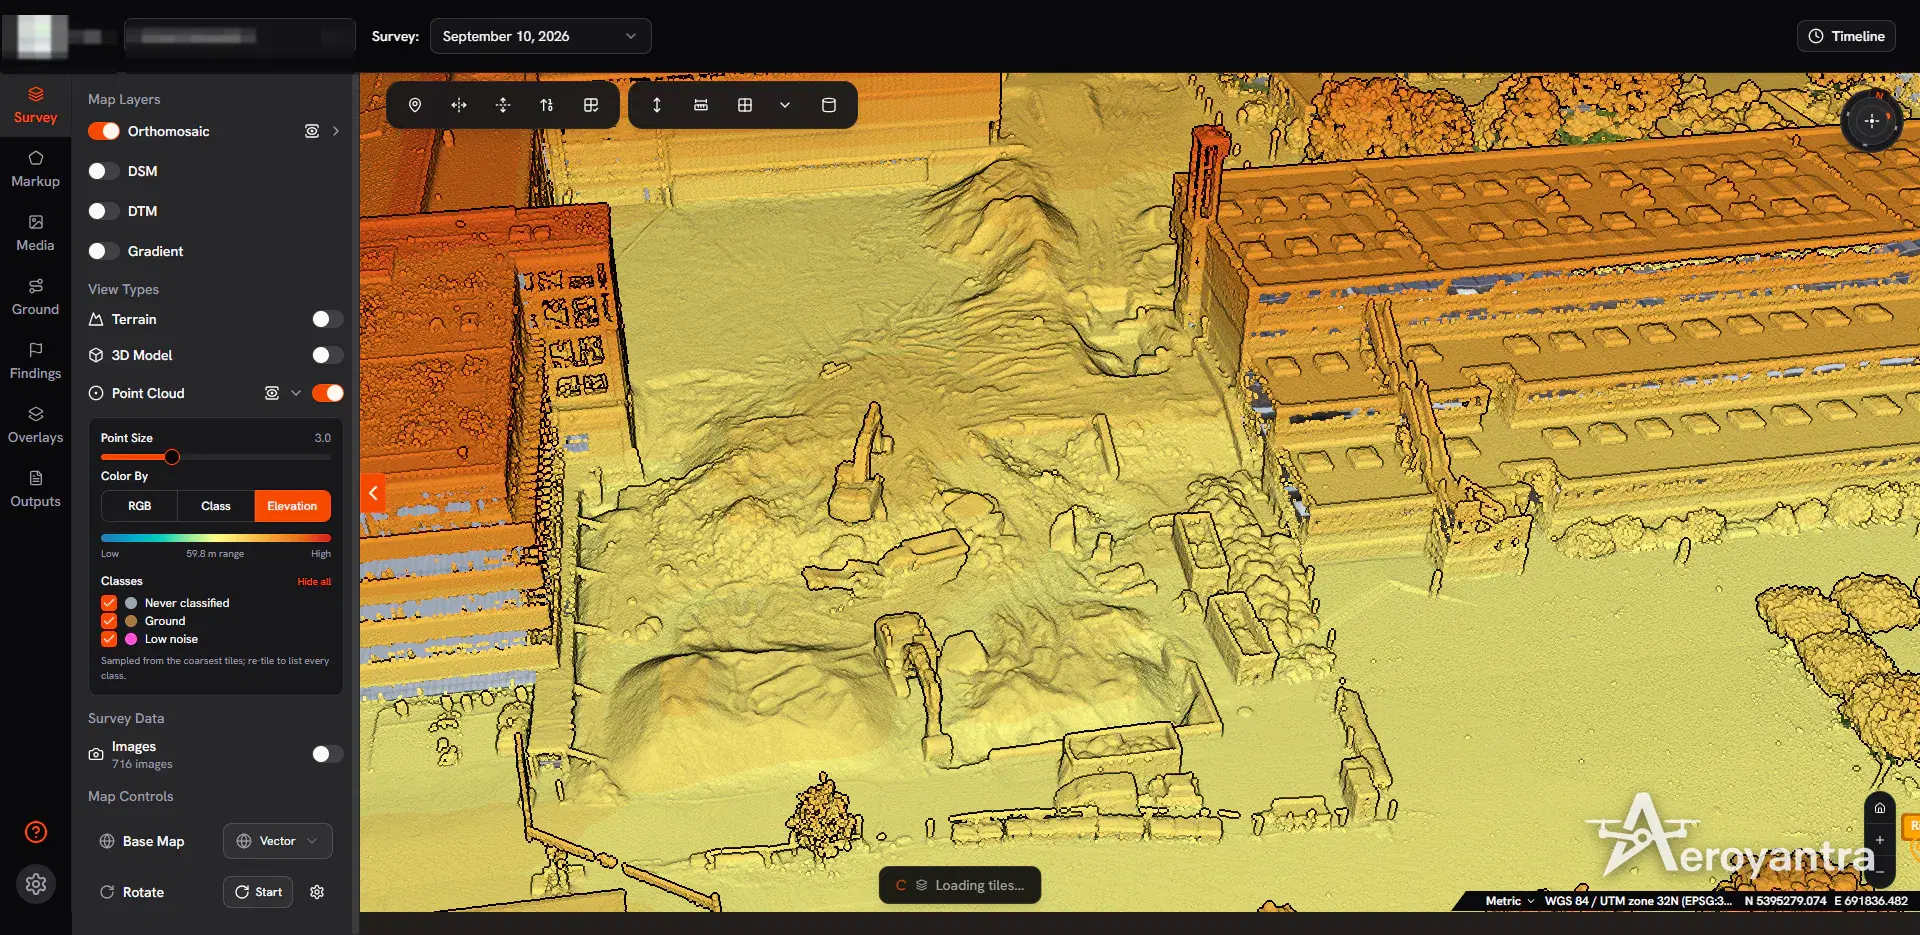Enable the DSM layer toggle

pyautogui.click(x=104, y=171)
